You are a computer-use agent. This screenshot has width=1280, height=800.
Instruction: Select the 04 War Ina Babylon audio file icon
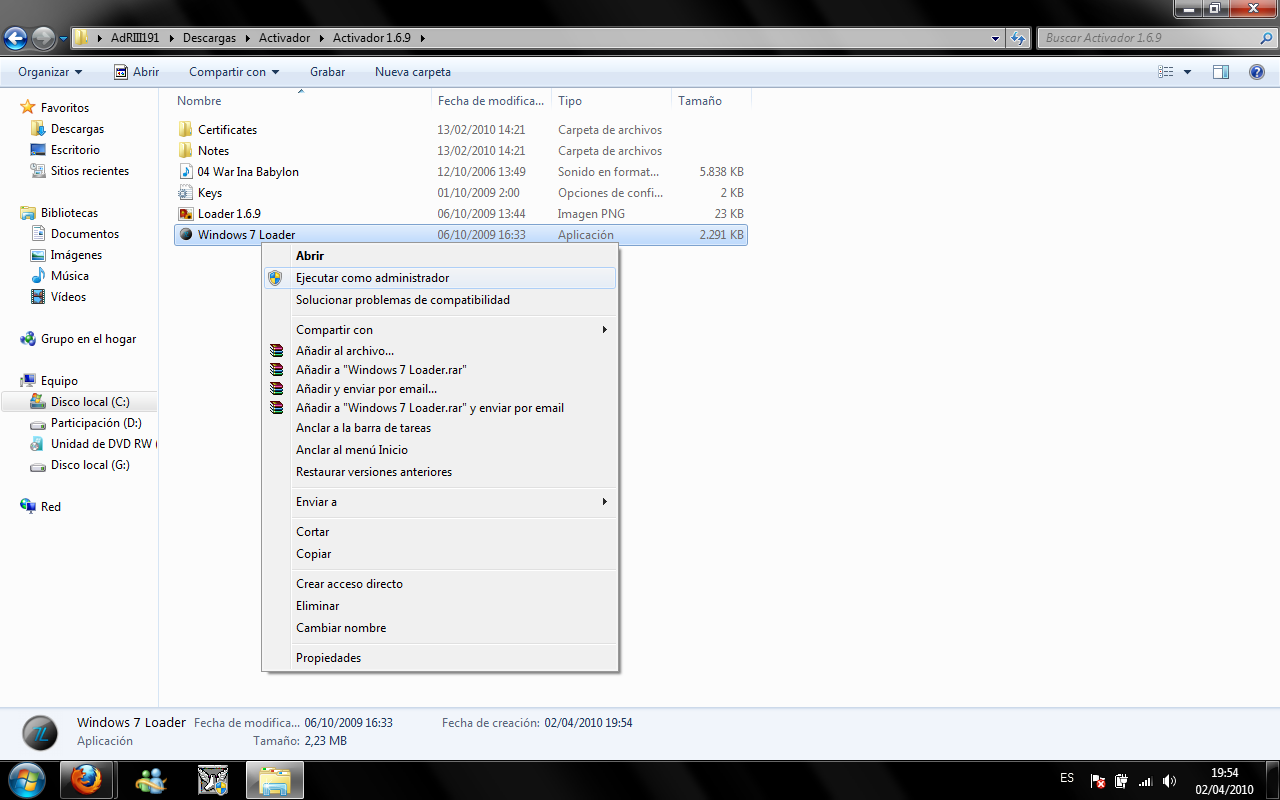(185, 172)
